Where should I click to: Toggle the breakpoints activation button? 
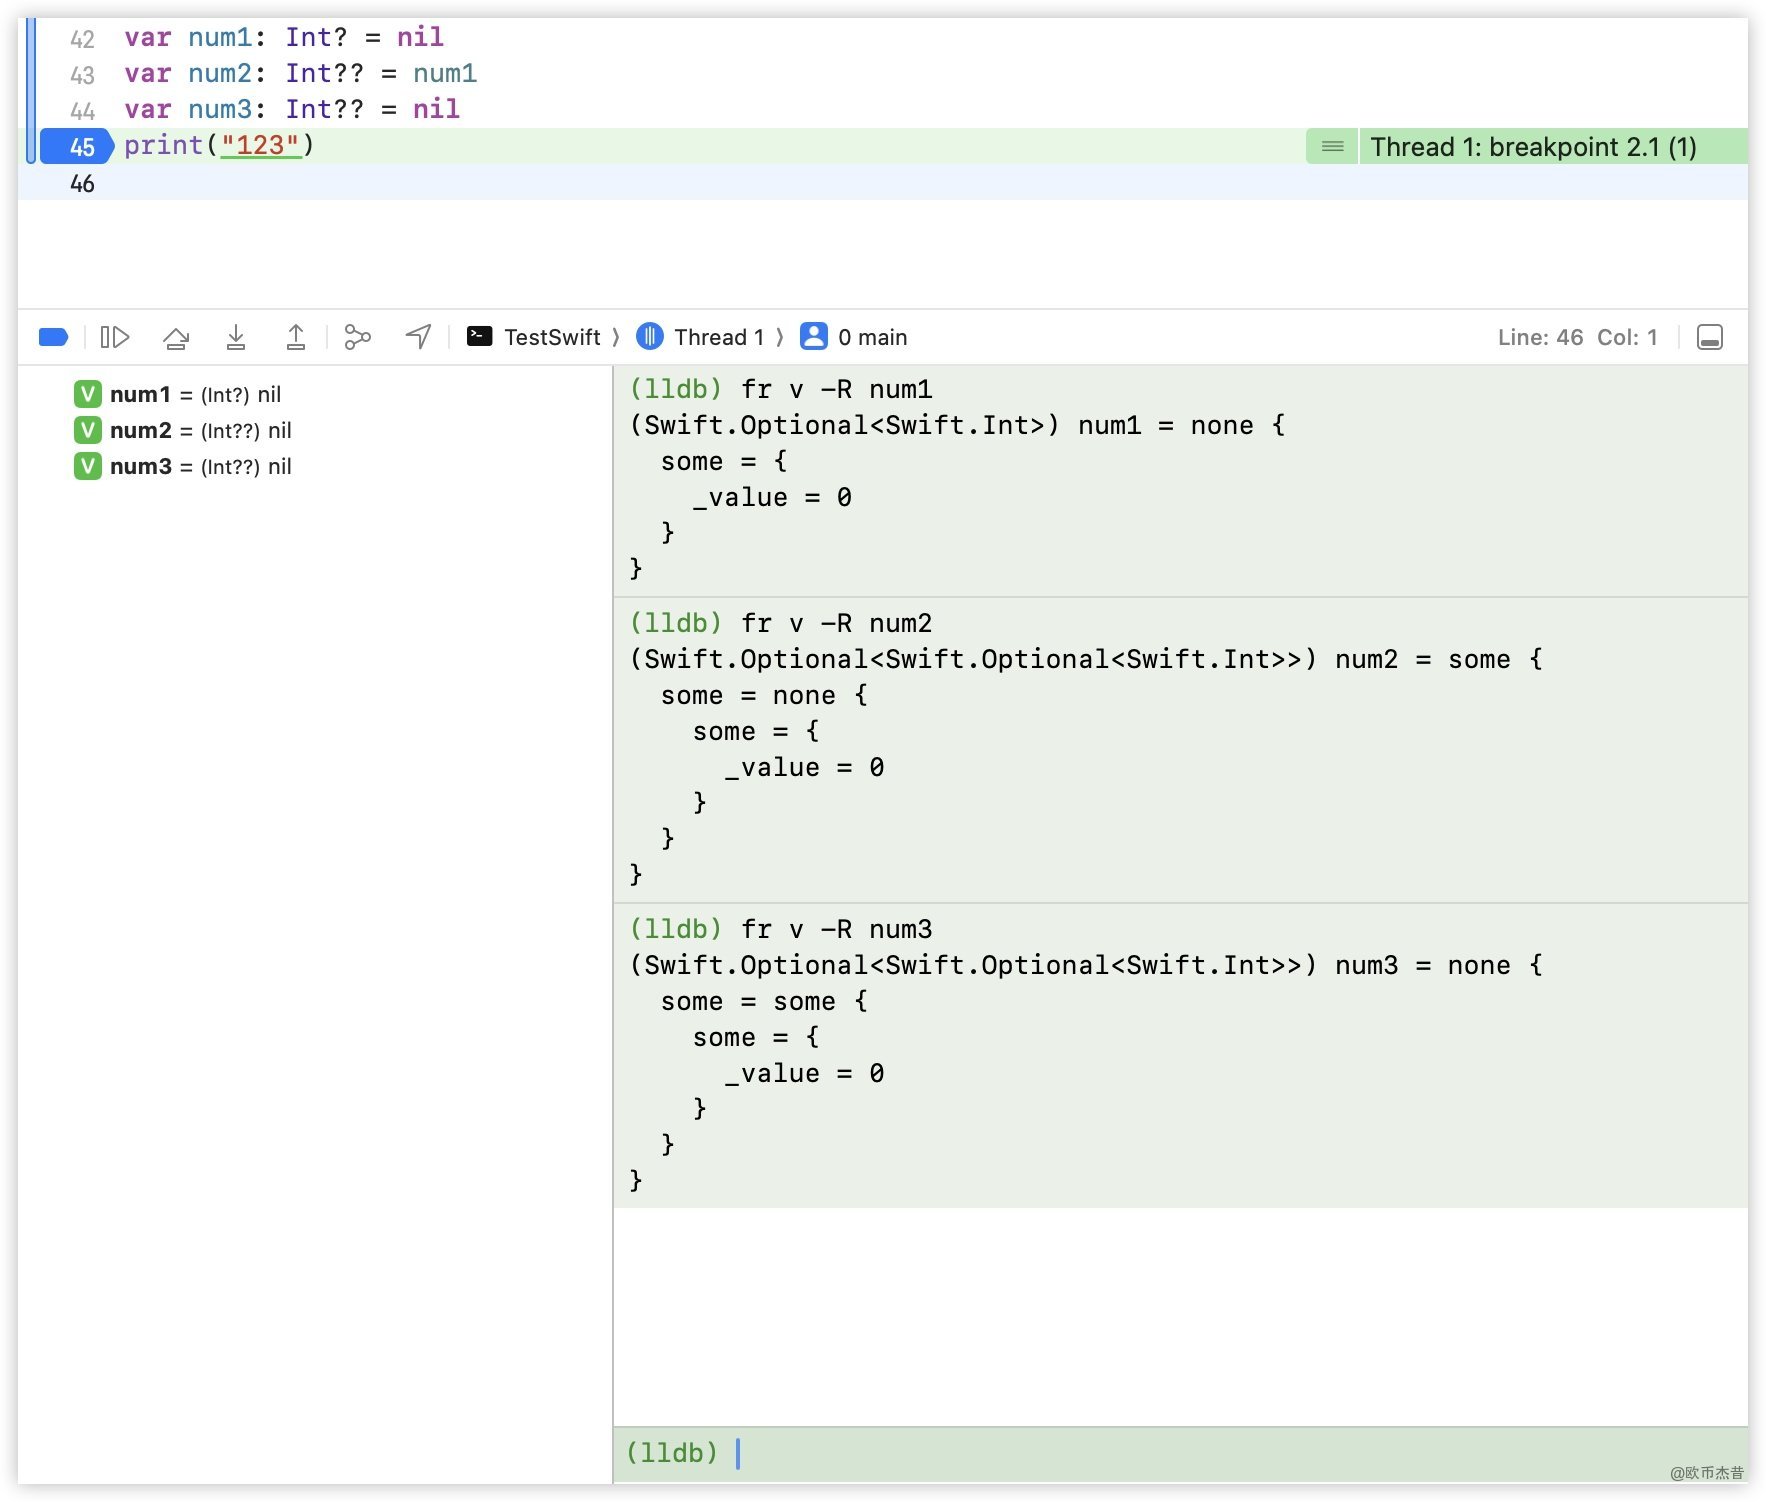53,337
